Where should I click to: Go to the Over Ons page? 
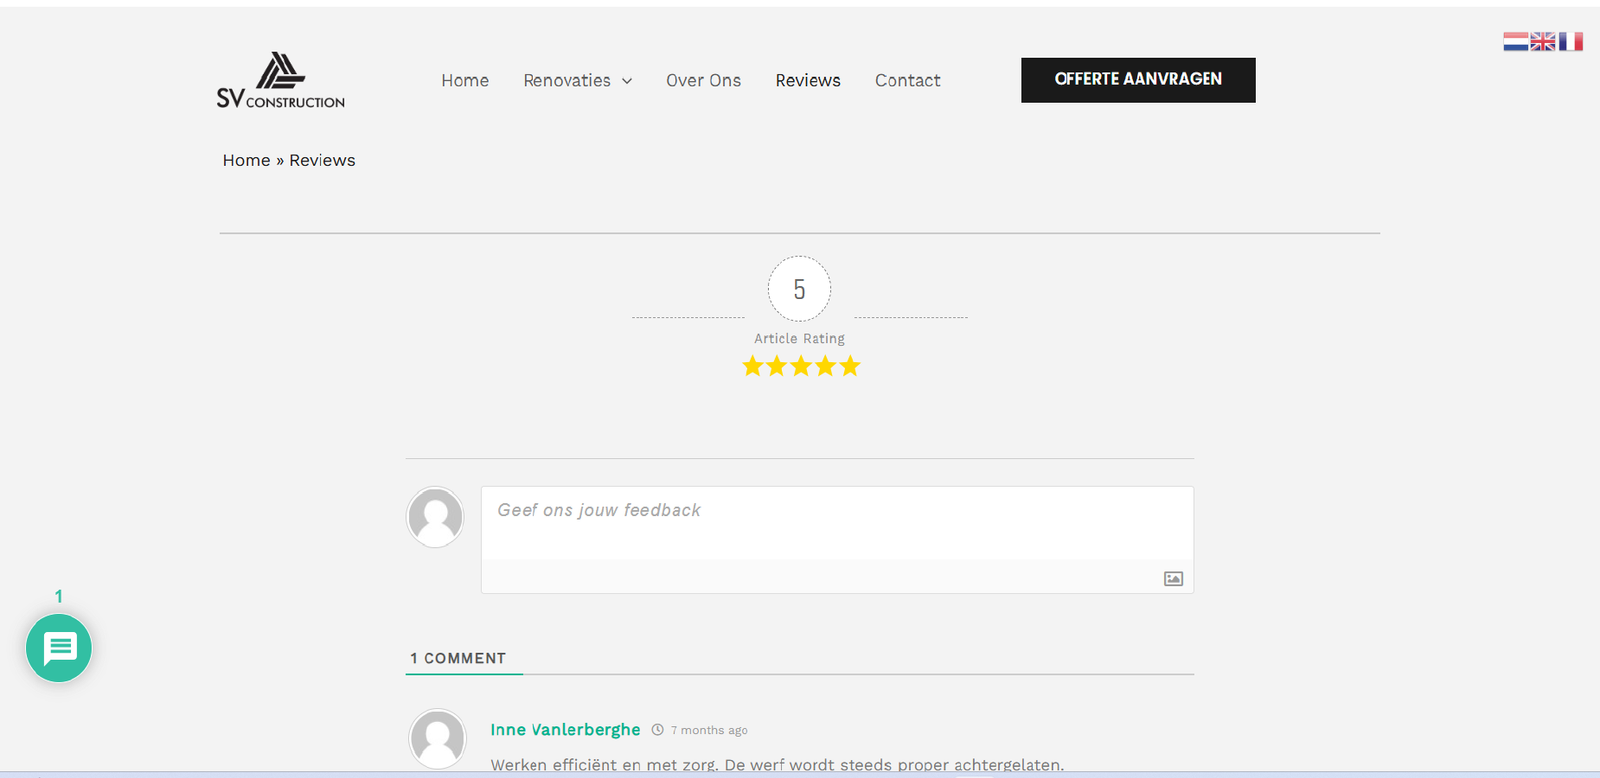point(703,81)
